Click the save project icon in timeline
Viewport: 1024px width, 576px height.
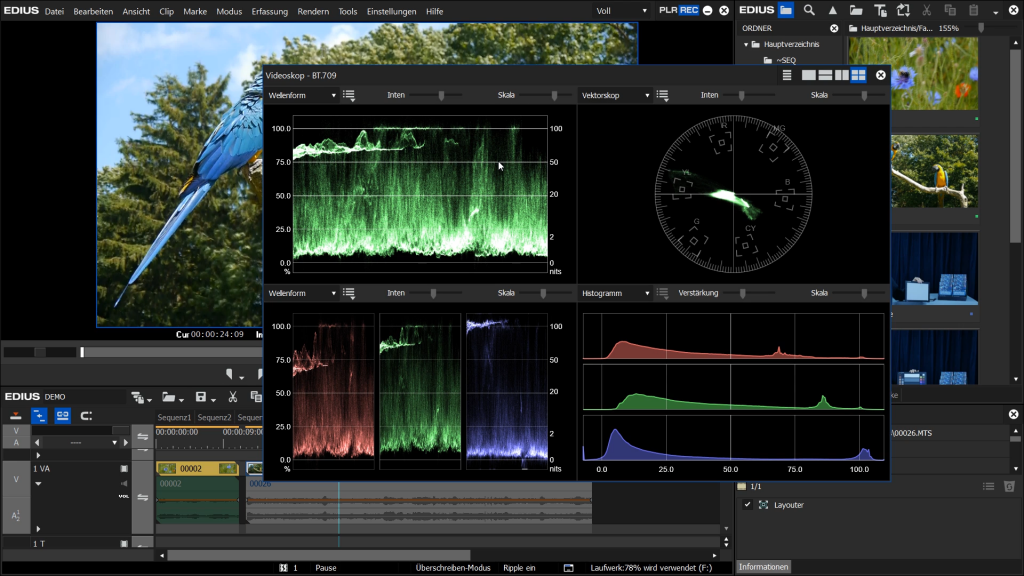[x=201, y=398]
